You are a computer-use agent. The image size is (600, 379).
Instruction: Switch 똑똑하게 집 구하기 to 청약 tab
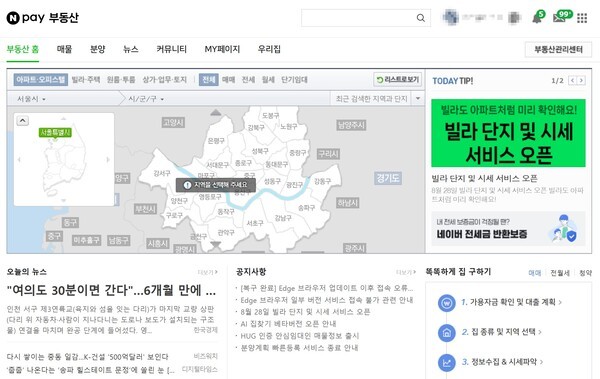coord(585,273)
